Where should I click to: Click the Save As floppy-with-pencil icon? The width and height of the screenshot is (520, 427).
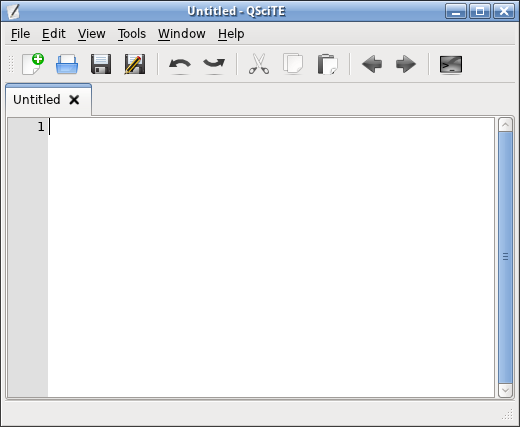[135, 64]
